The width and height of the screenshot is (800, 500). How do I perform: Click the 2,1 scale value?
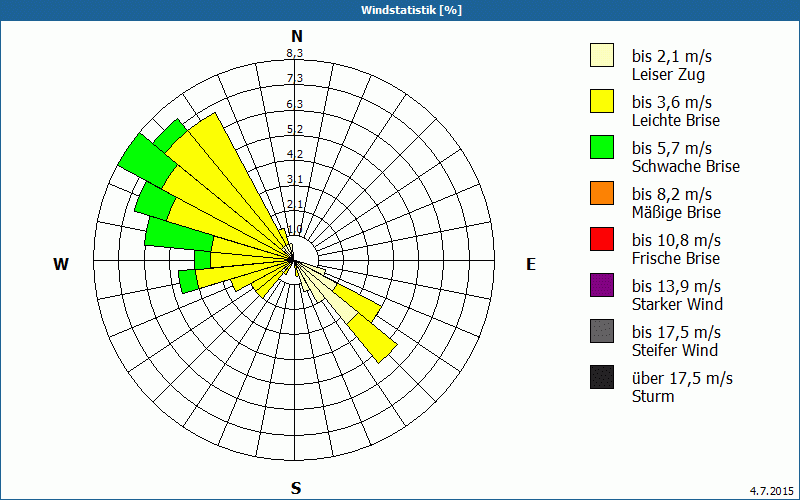[295, 205]
